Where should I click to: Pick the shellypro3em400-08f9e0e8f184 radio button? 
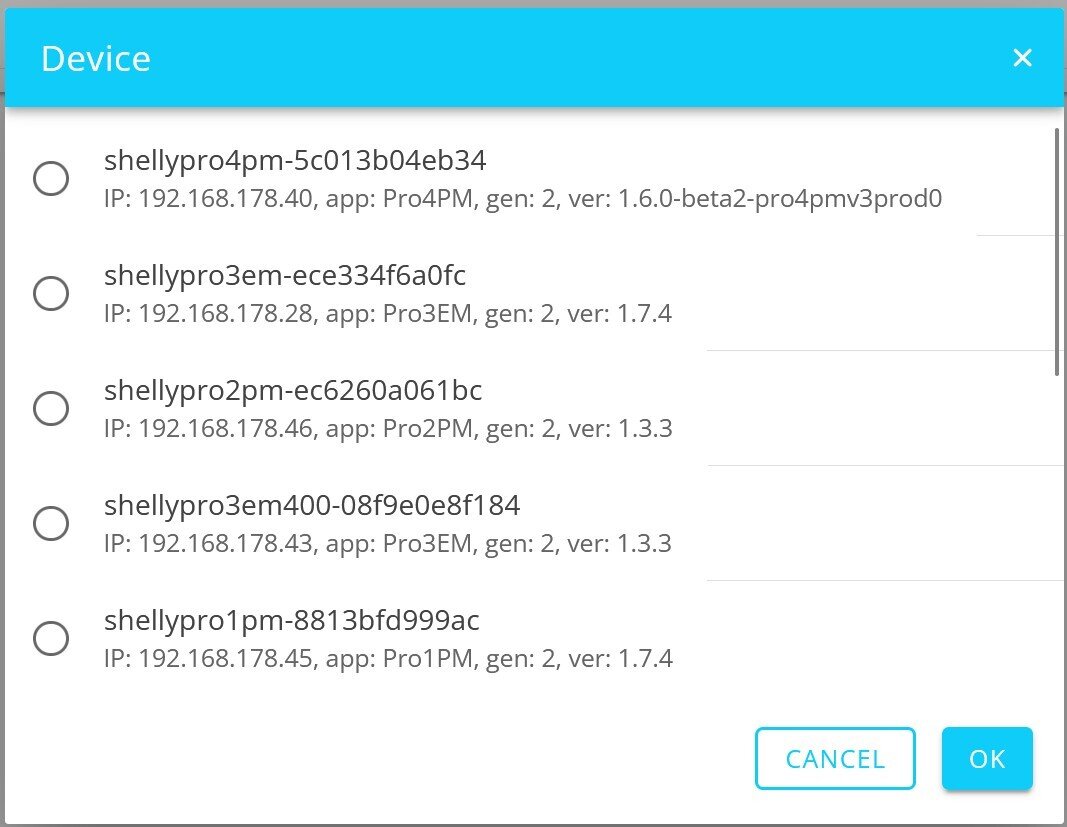(51, 523)
